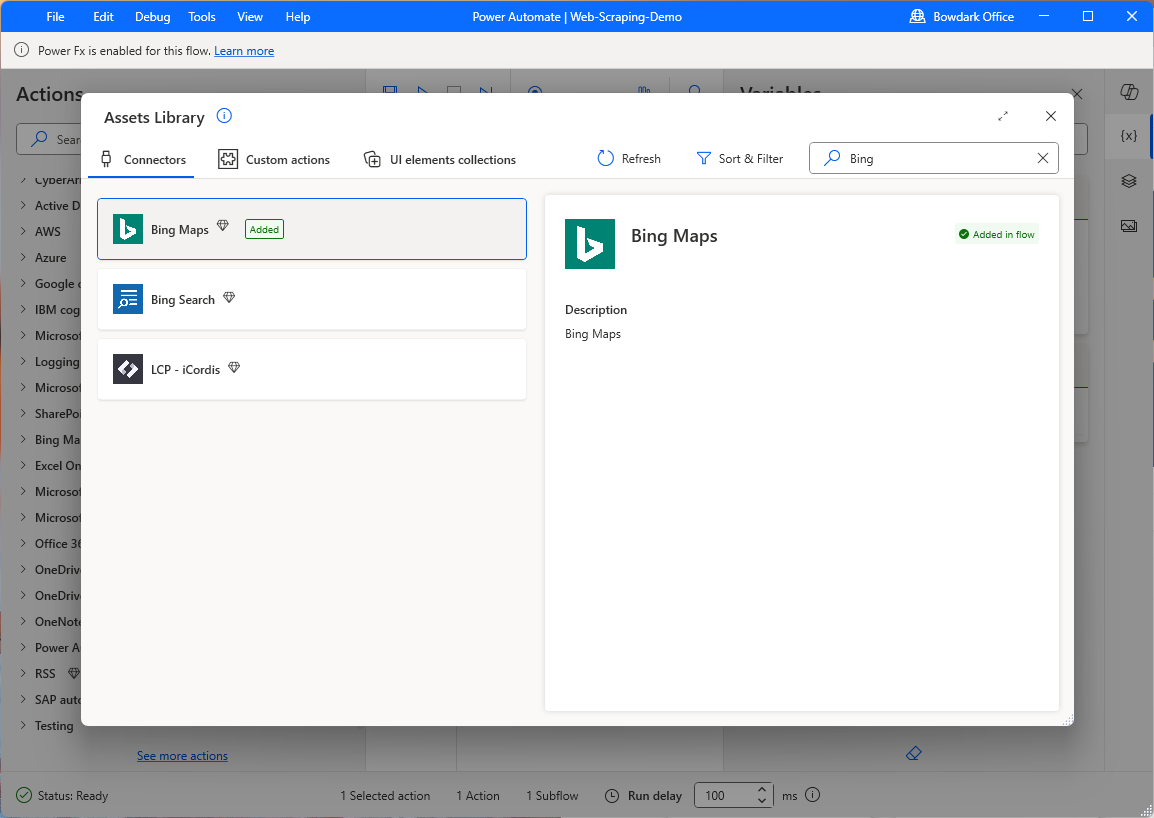This screenshot has width=1154, height=818.
Task: Select the LCP - iCordis connector
Action: (x=312, y=369)
